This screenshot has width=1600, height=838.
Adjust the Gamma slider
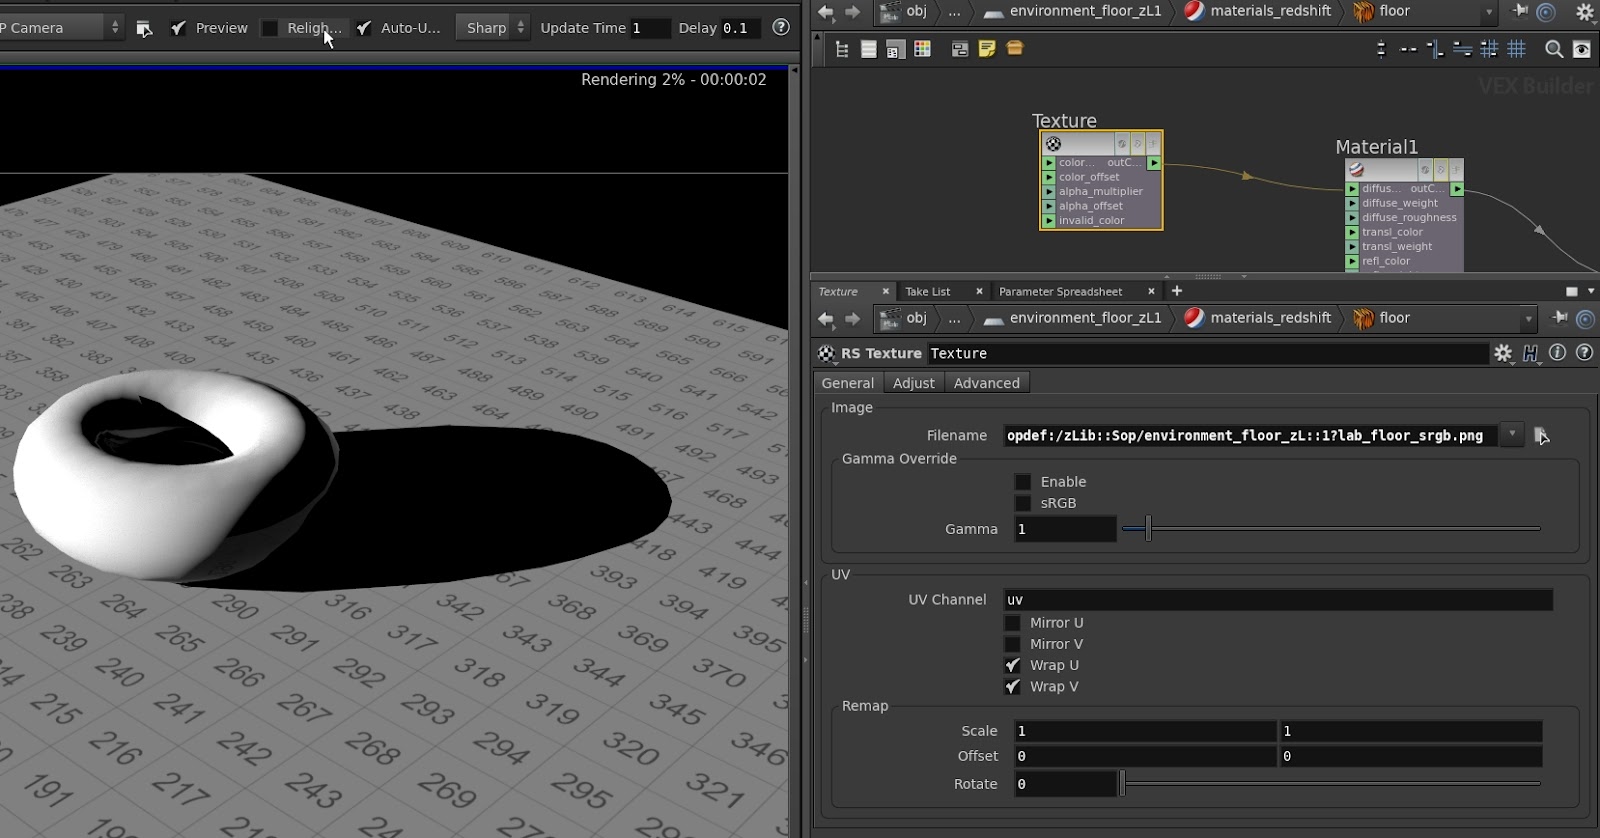1331,528
